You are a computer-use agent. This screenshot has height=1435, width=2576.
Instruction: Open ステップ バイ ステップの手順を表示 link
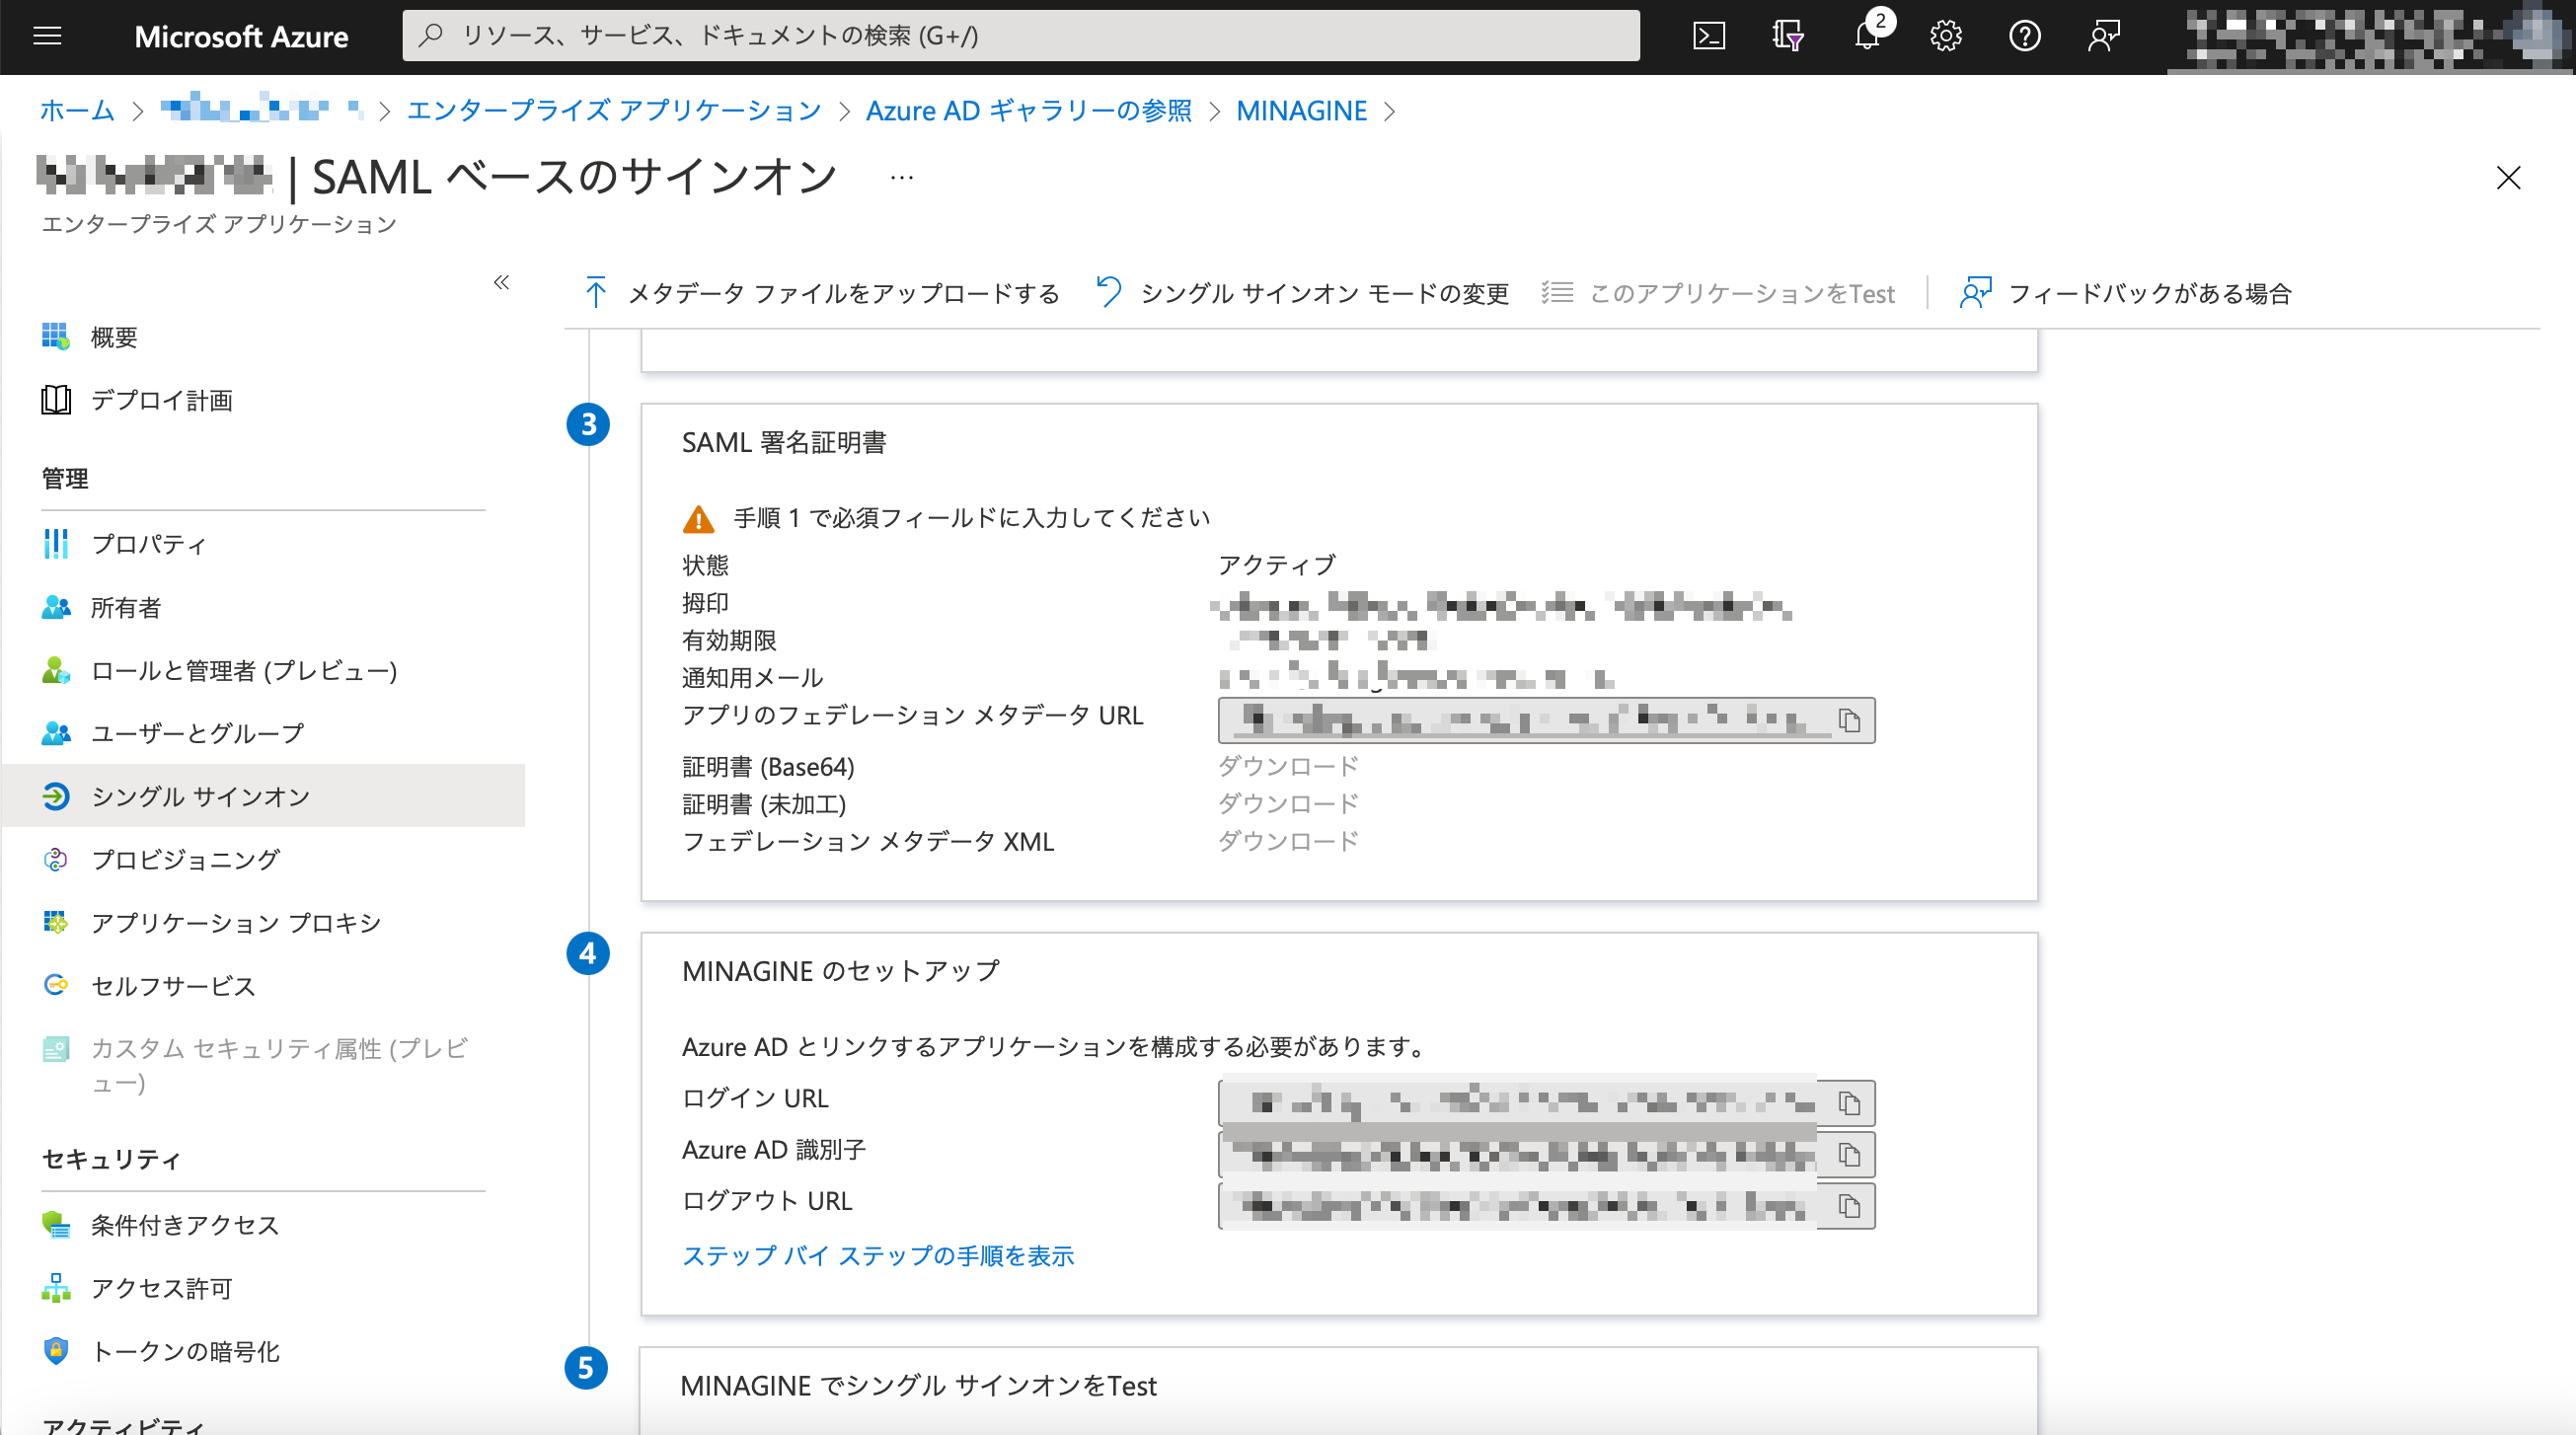(x=877, y=1256)
